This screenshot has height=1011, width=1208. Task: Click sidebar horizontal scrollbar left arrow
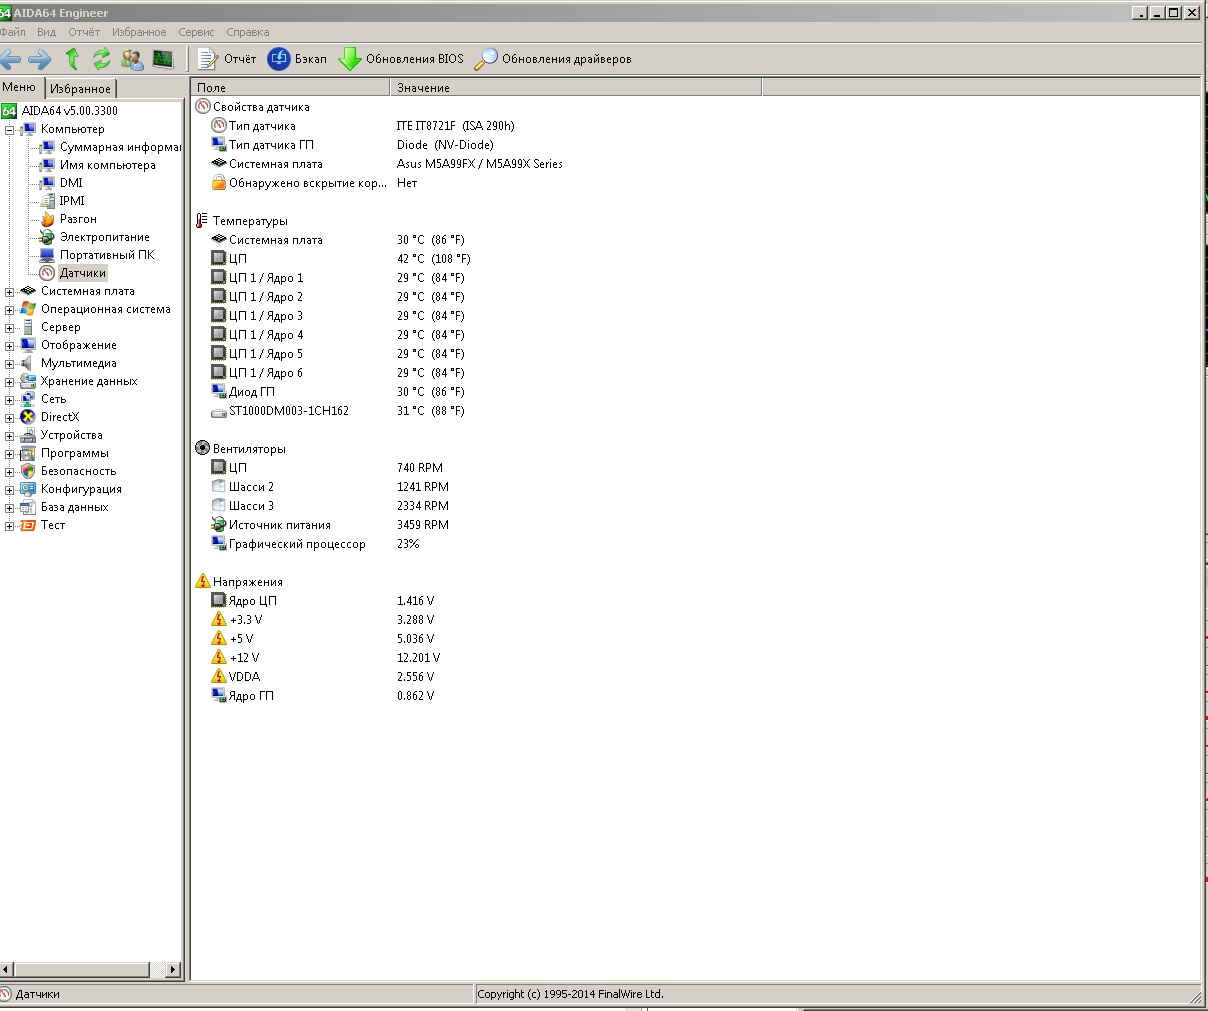point(7,969)
